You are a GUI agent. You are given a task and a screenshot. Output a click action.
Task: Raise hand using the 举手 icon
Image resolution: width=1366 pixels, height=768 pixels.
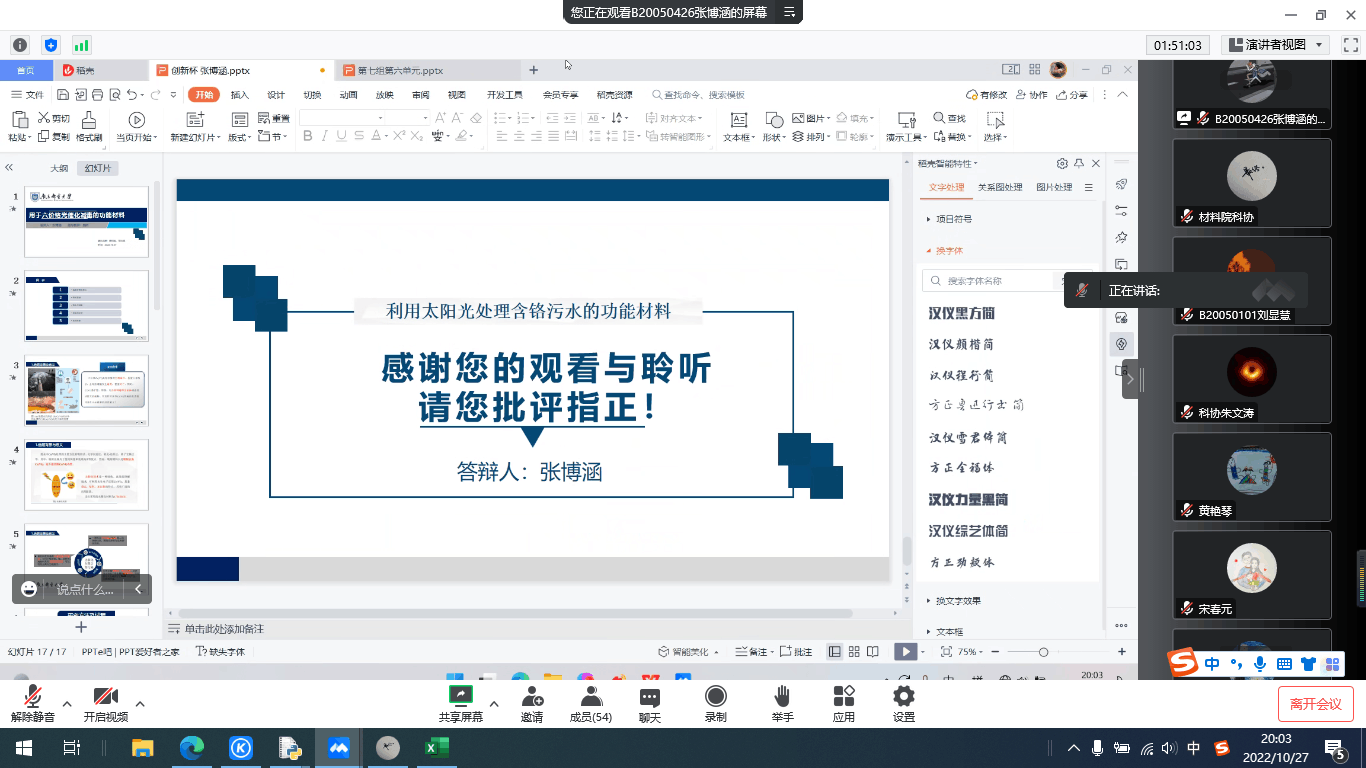coord(782,697)
